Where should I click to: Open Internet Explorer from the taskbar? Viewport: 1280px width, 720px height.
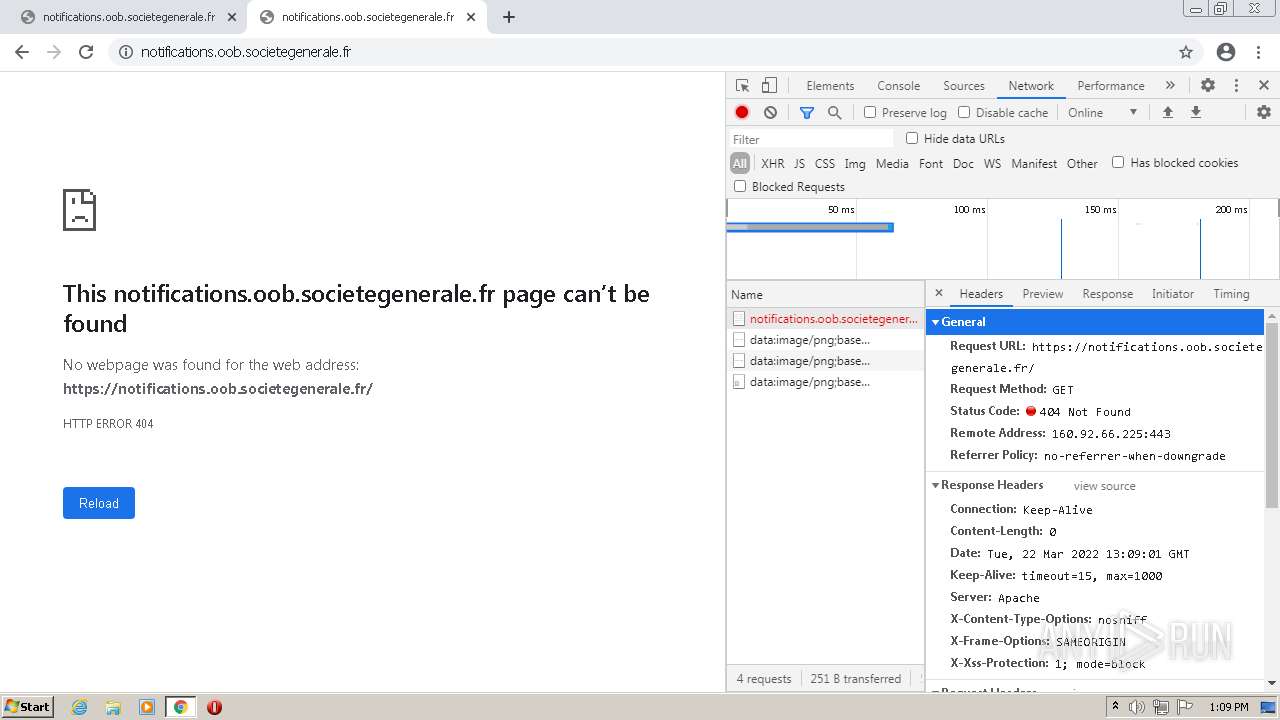pyautogui.click(x=79, y=707)
